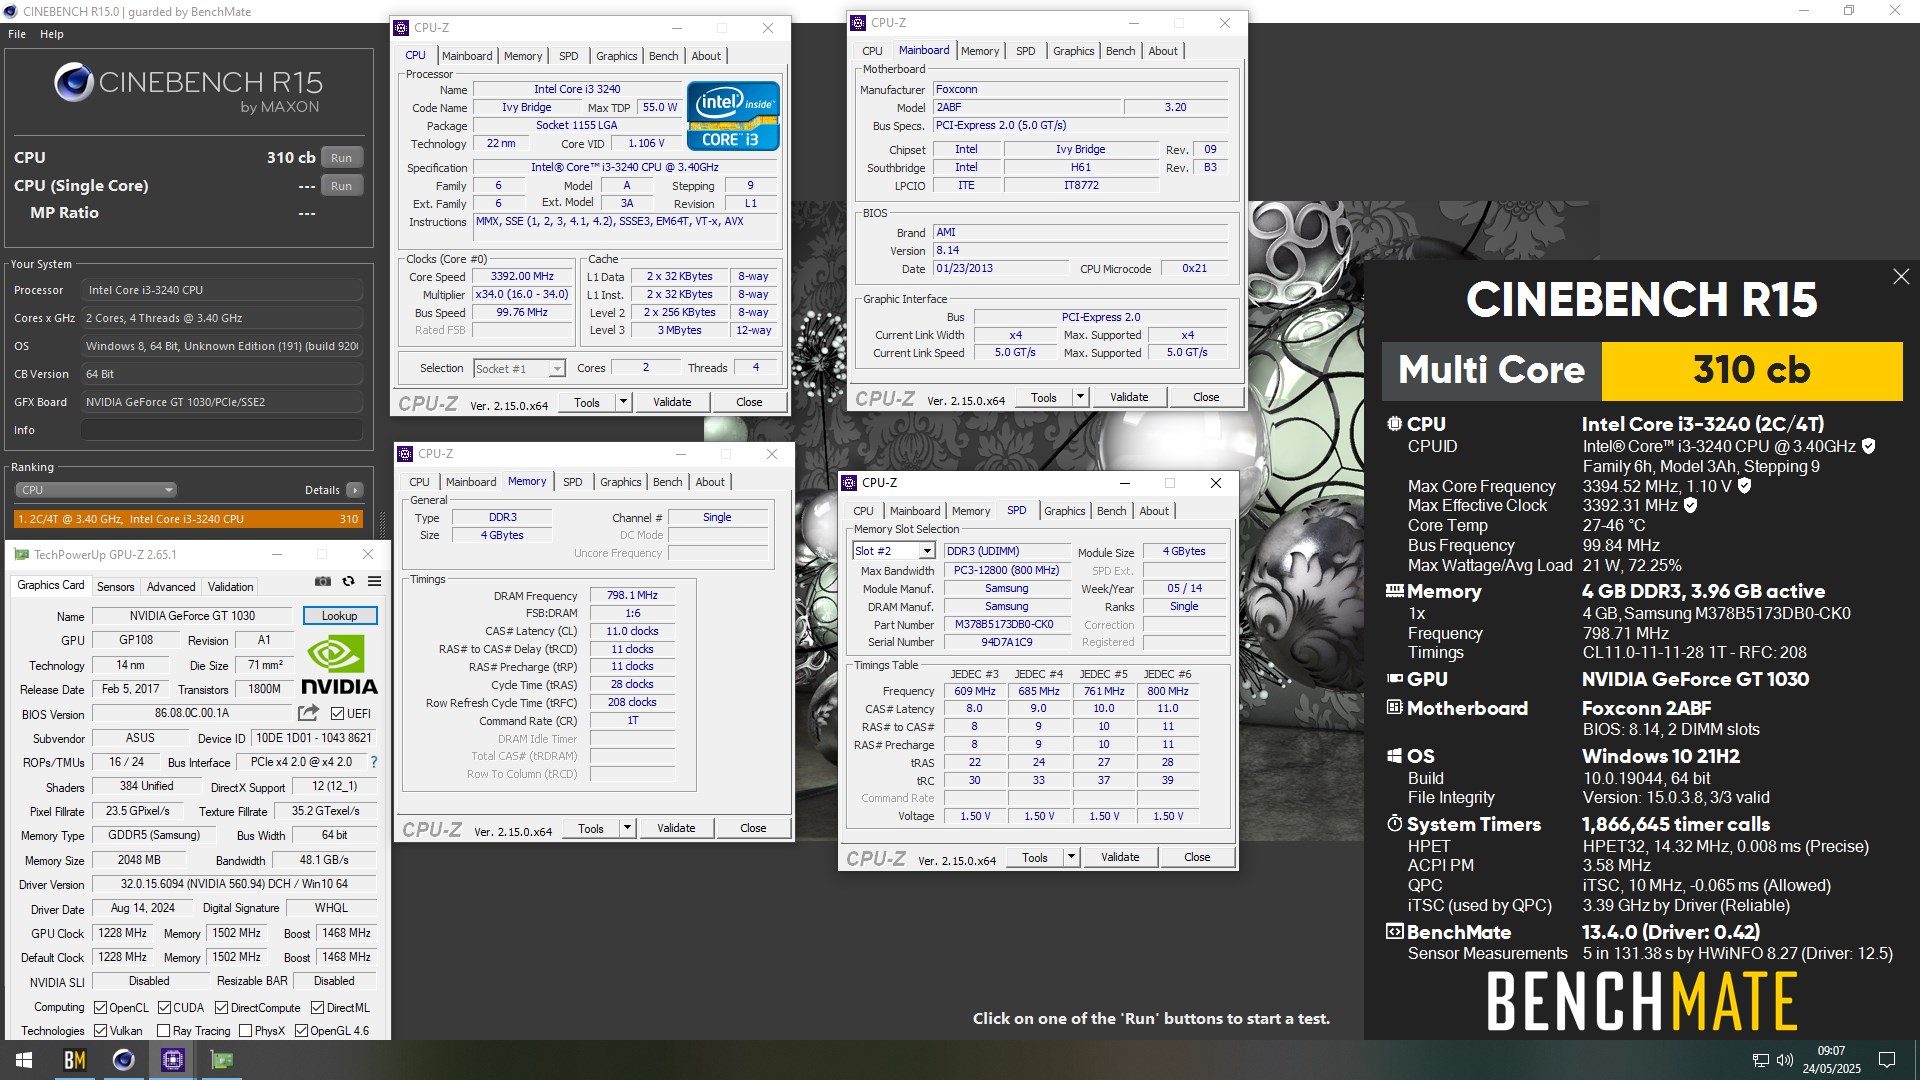Switch to Sensors tab in GPU-Z
Image resolution: width=1920 pixels, height=1080 pixels.
pyautogui.click(x=115, y=587)
